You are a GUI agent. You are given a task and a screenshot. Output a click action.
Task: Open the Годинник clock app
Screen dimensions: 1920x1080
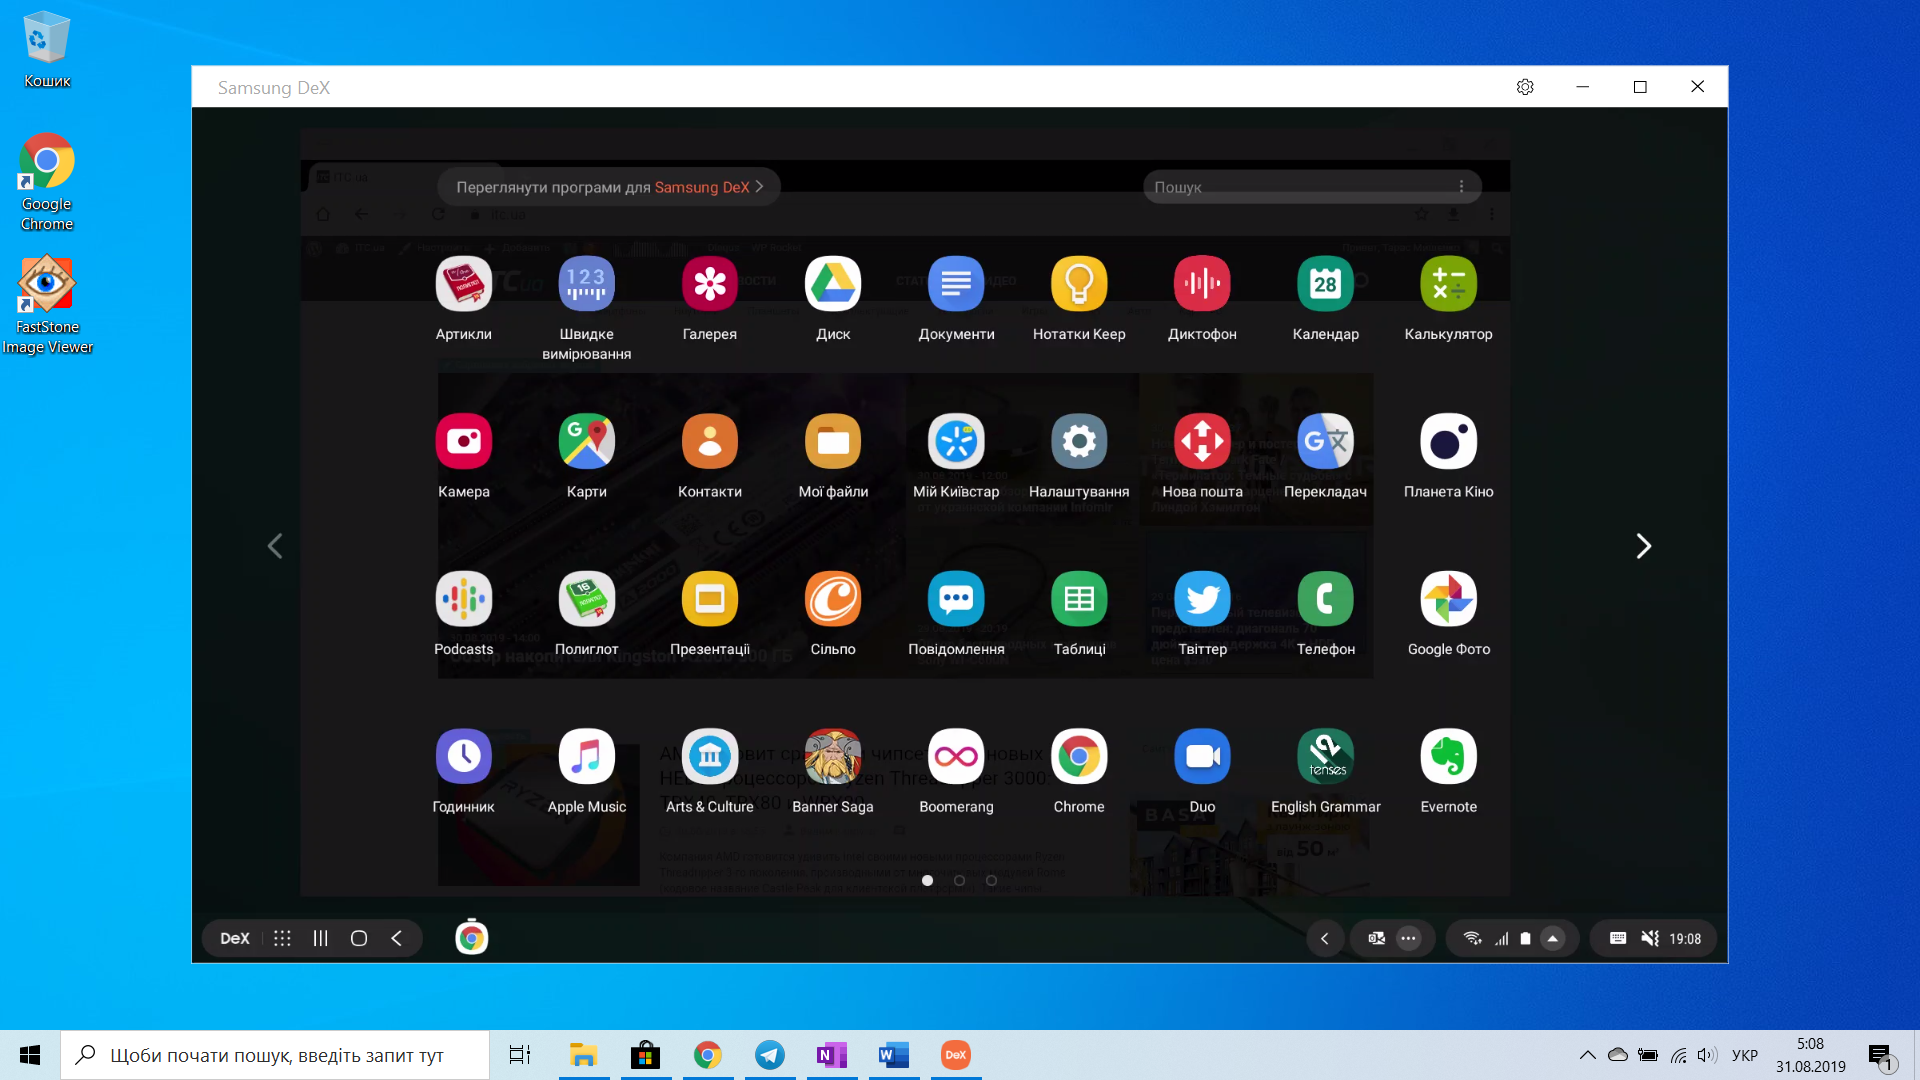click(x=463, y=756)
